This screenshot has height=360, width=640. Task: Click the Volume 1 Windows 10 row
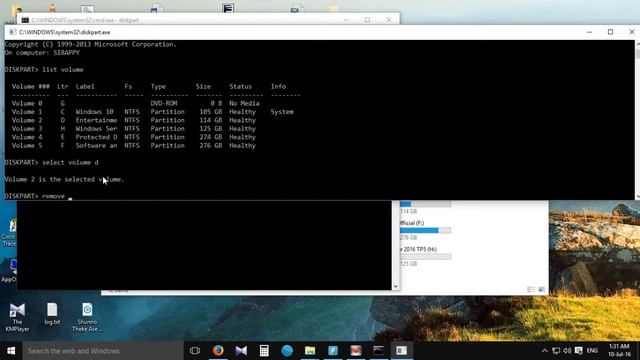click(x=152, y=112)
